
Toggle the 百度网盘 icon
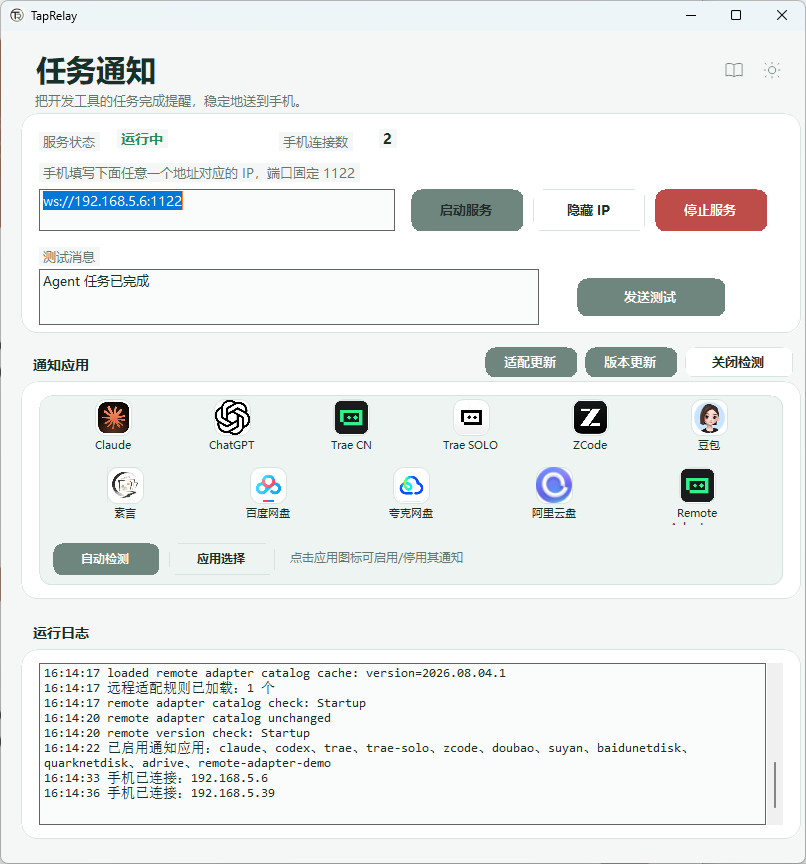pyautogui.click(x=268, y=485)
